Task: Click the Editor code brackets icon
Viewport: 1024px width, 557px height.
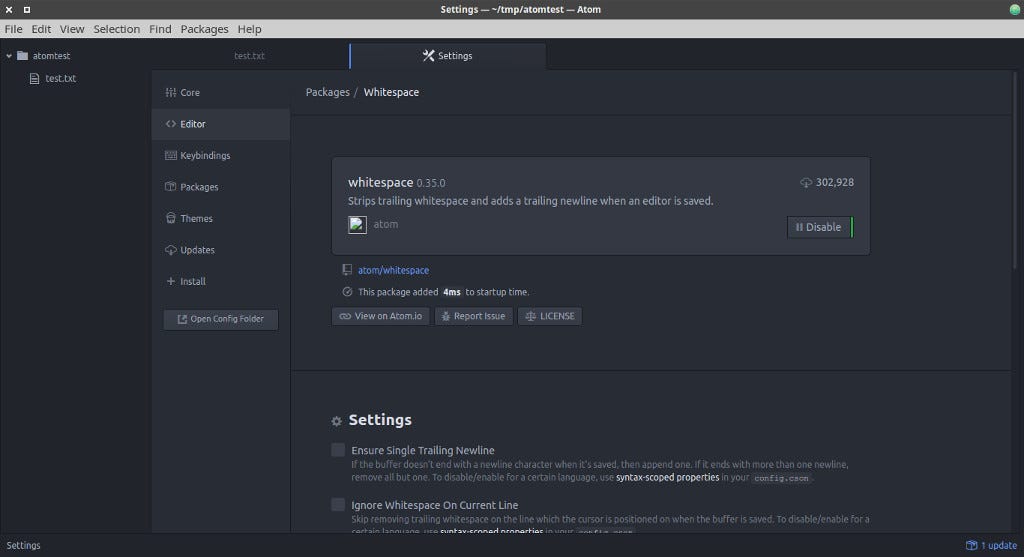Action: click(x=170, y=124)
